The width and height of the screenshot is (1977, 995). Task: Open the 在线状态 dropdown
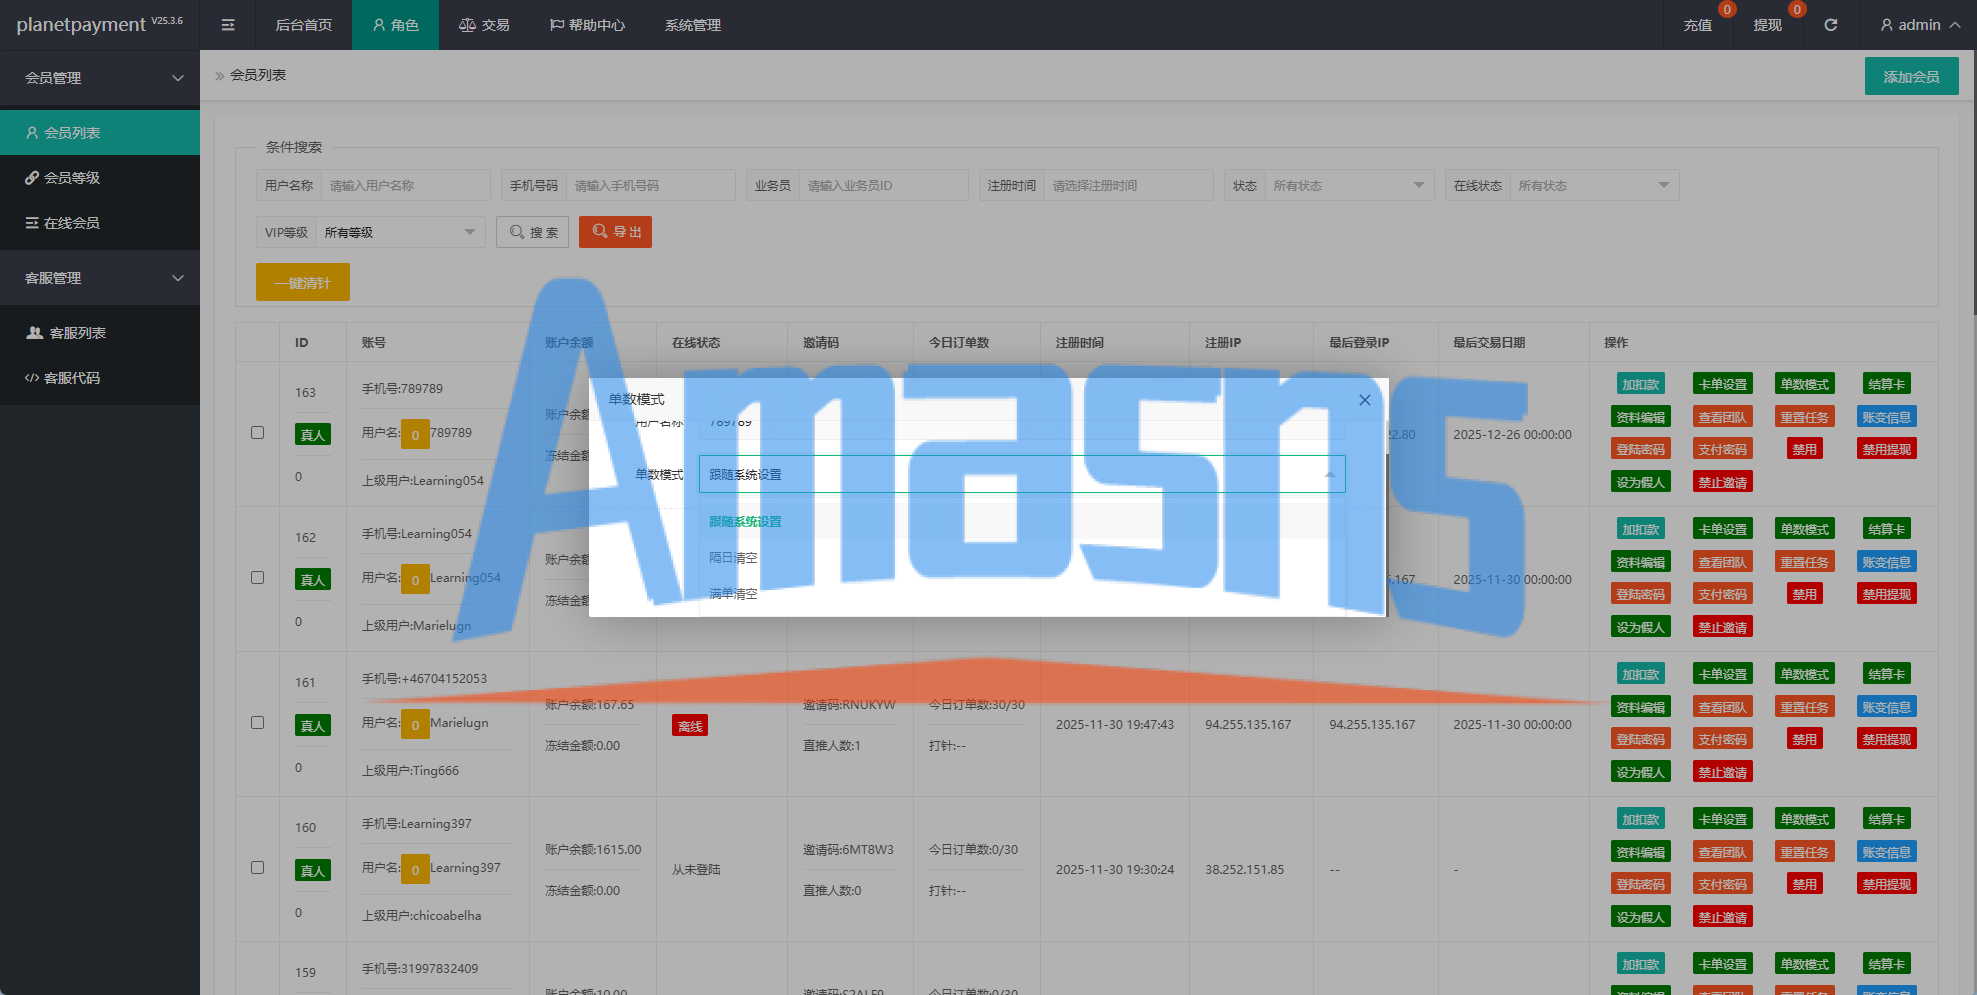[1593, 185]
